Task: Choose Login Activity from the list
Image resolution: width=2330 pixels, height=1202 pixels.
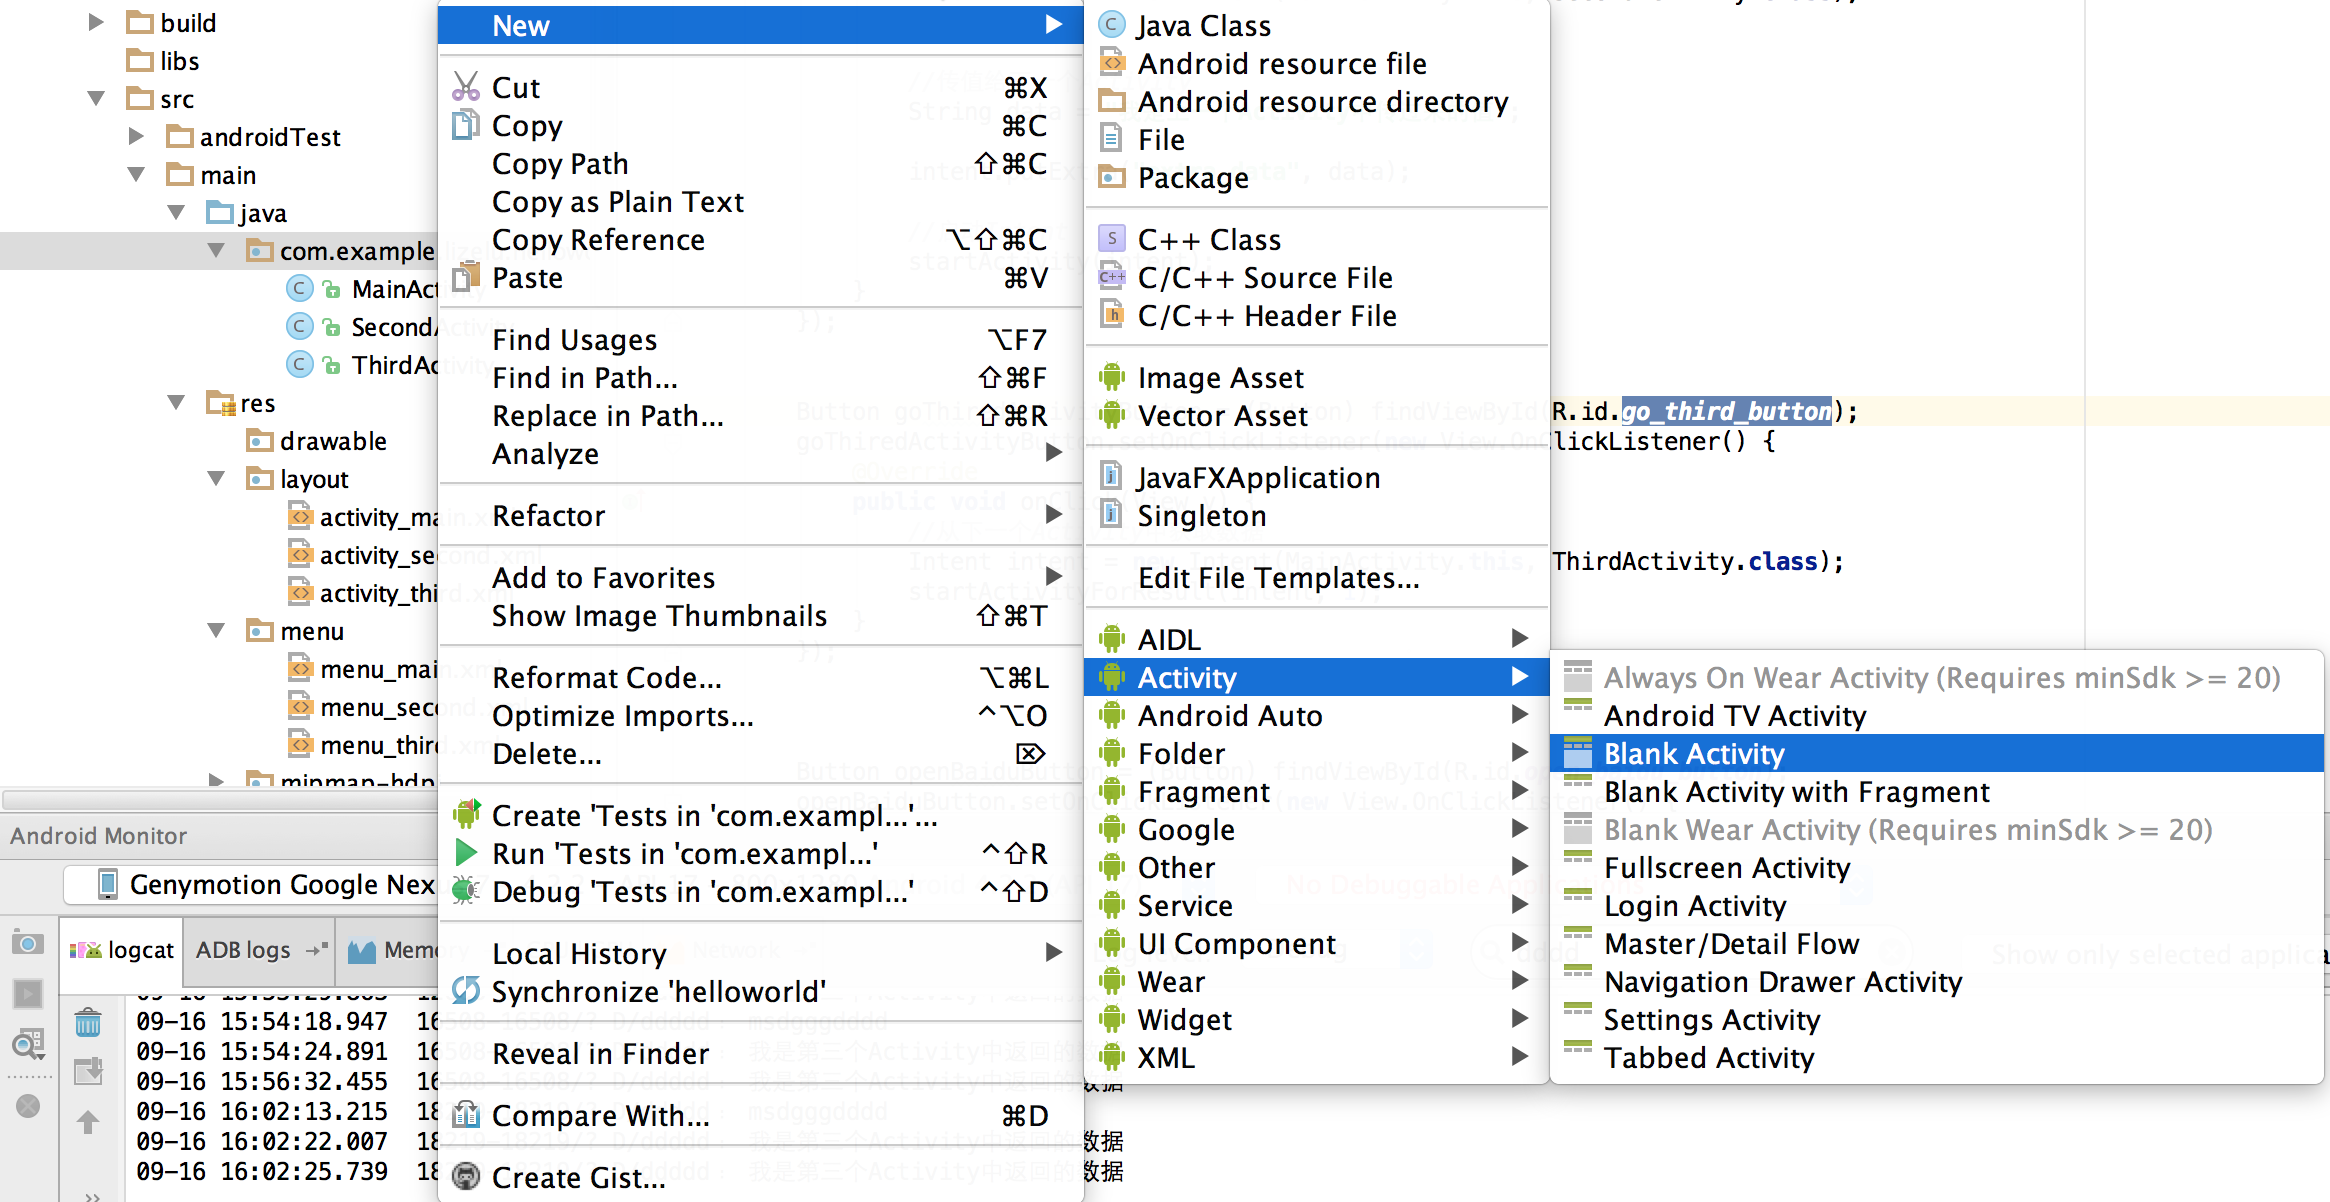Action: click(1694, 906)
